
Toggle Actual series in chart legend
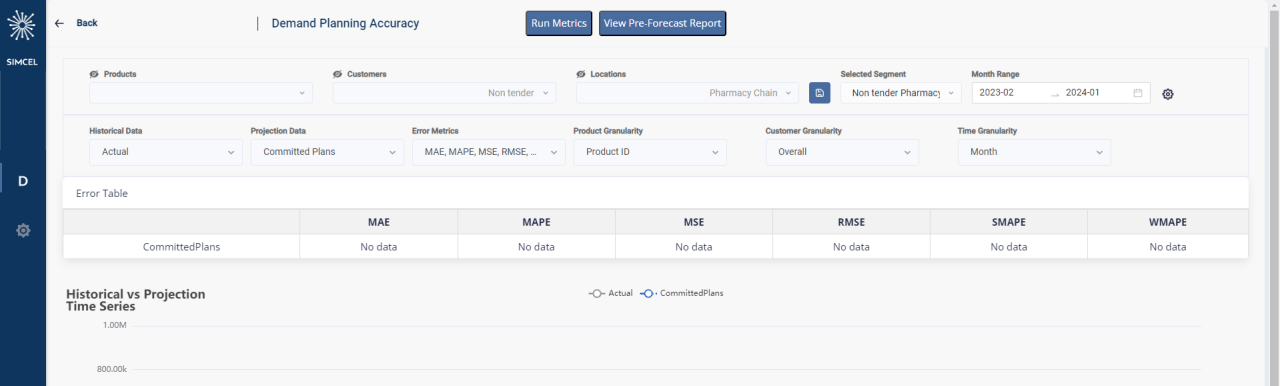[x=611, y=293]
